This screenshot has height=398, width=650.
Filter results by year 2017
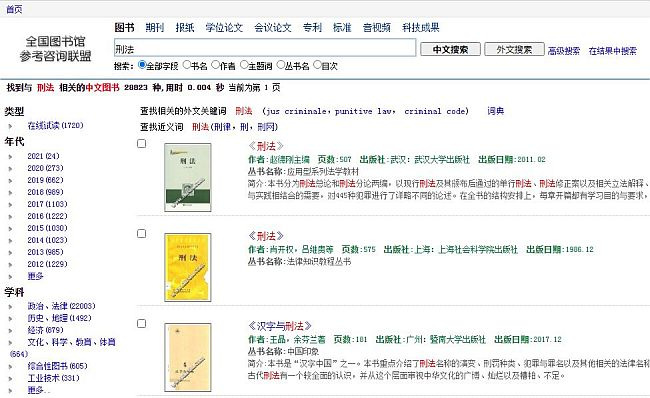coord(47,204)
